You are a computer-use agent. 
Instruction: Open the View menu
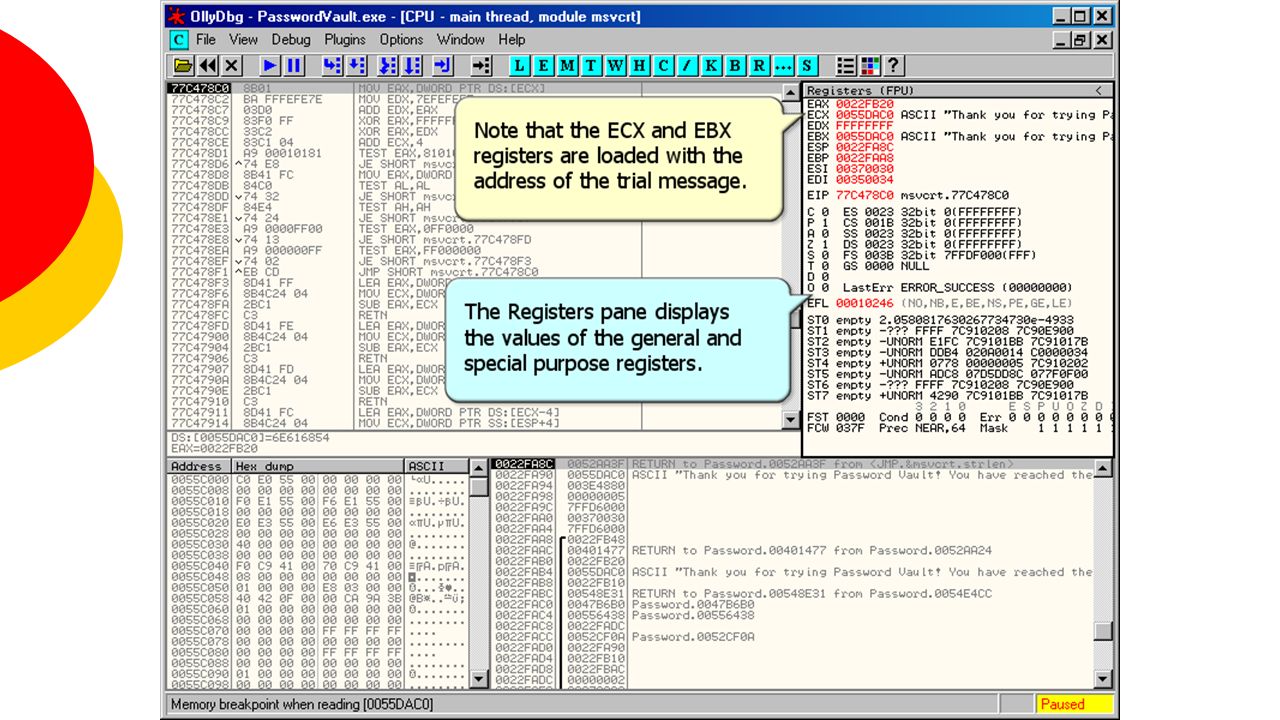pos(243,40)
